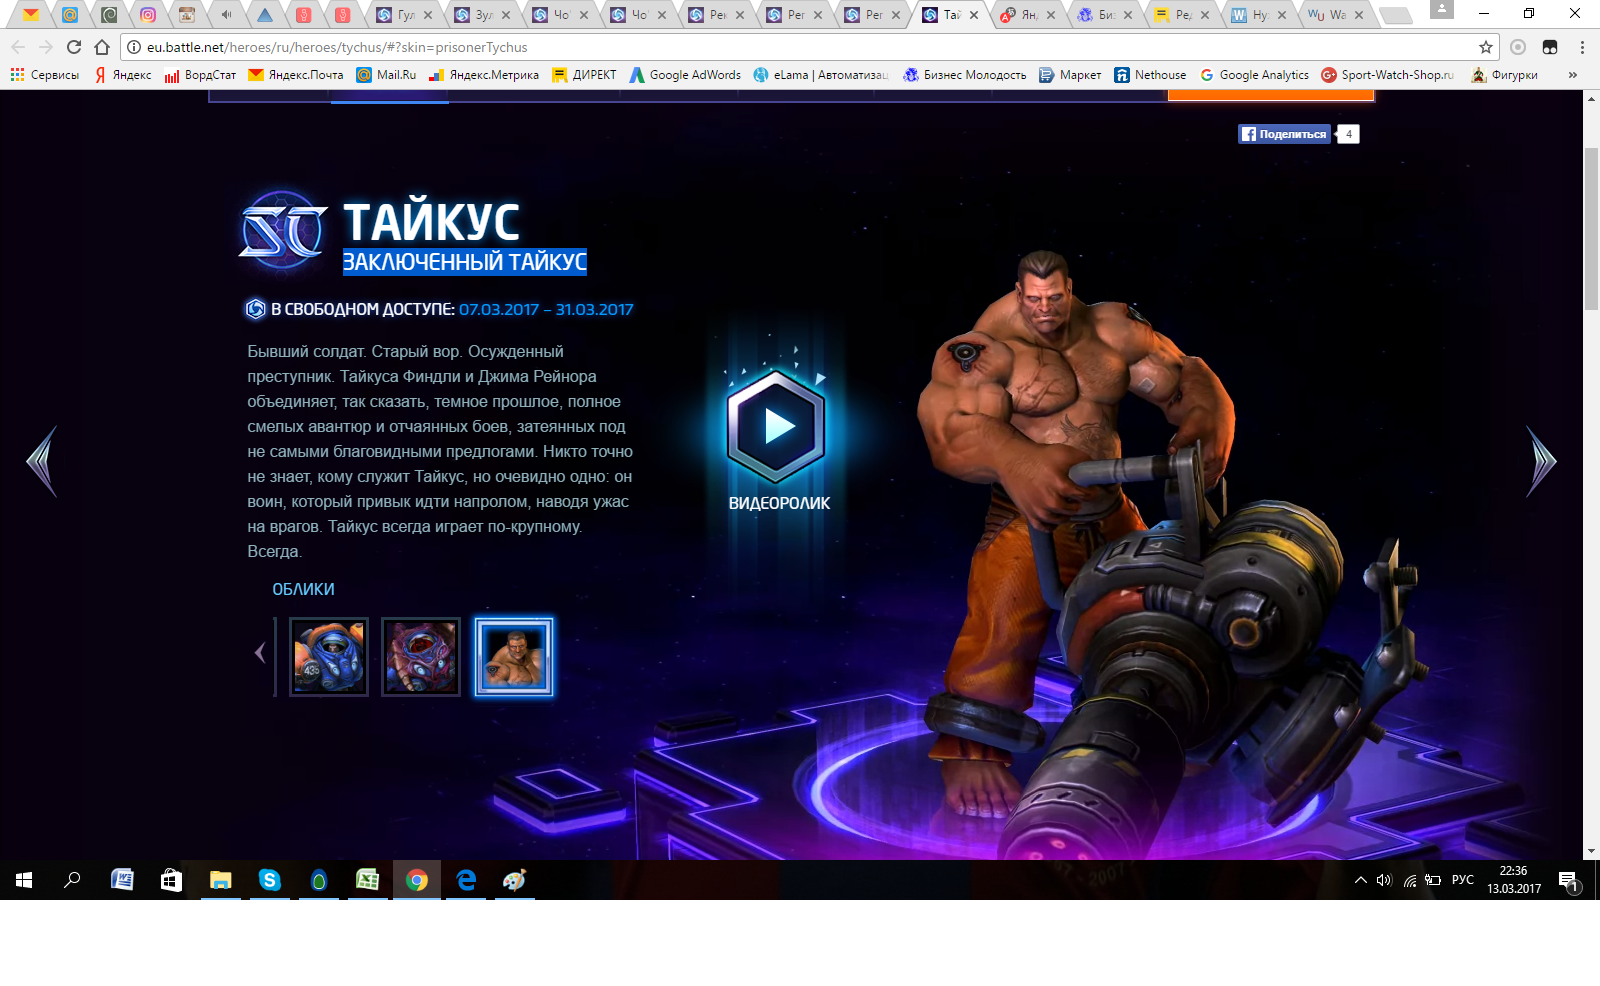
Task: Open the Сервисы apps bookmark
Action: (x=45, y=75)
